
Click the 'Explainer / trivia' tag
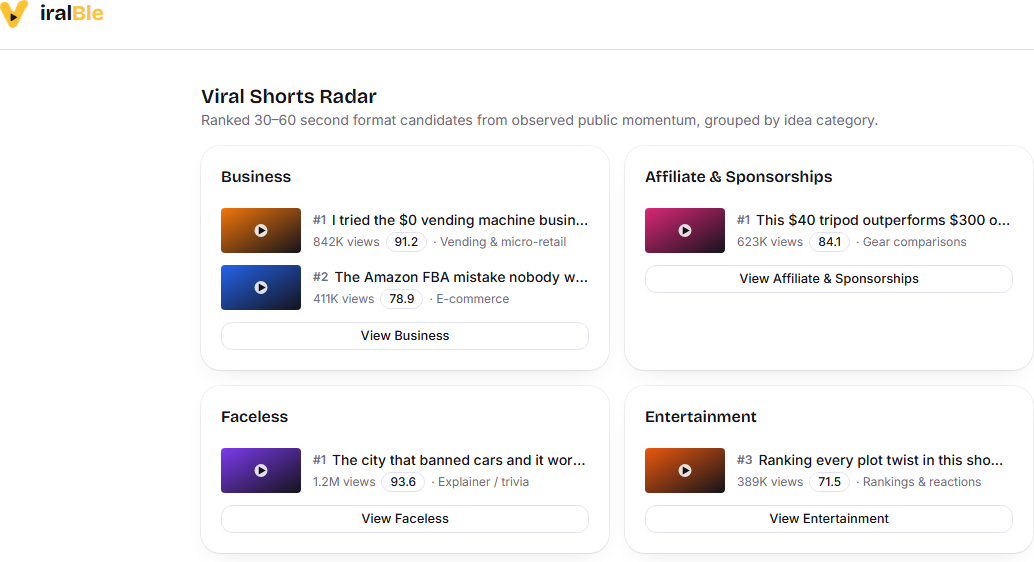coord(483,482)
